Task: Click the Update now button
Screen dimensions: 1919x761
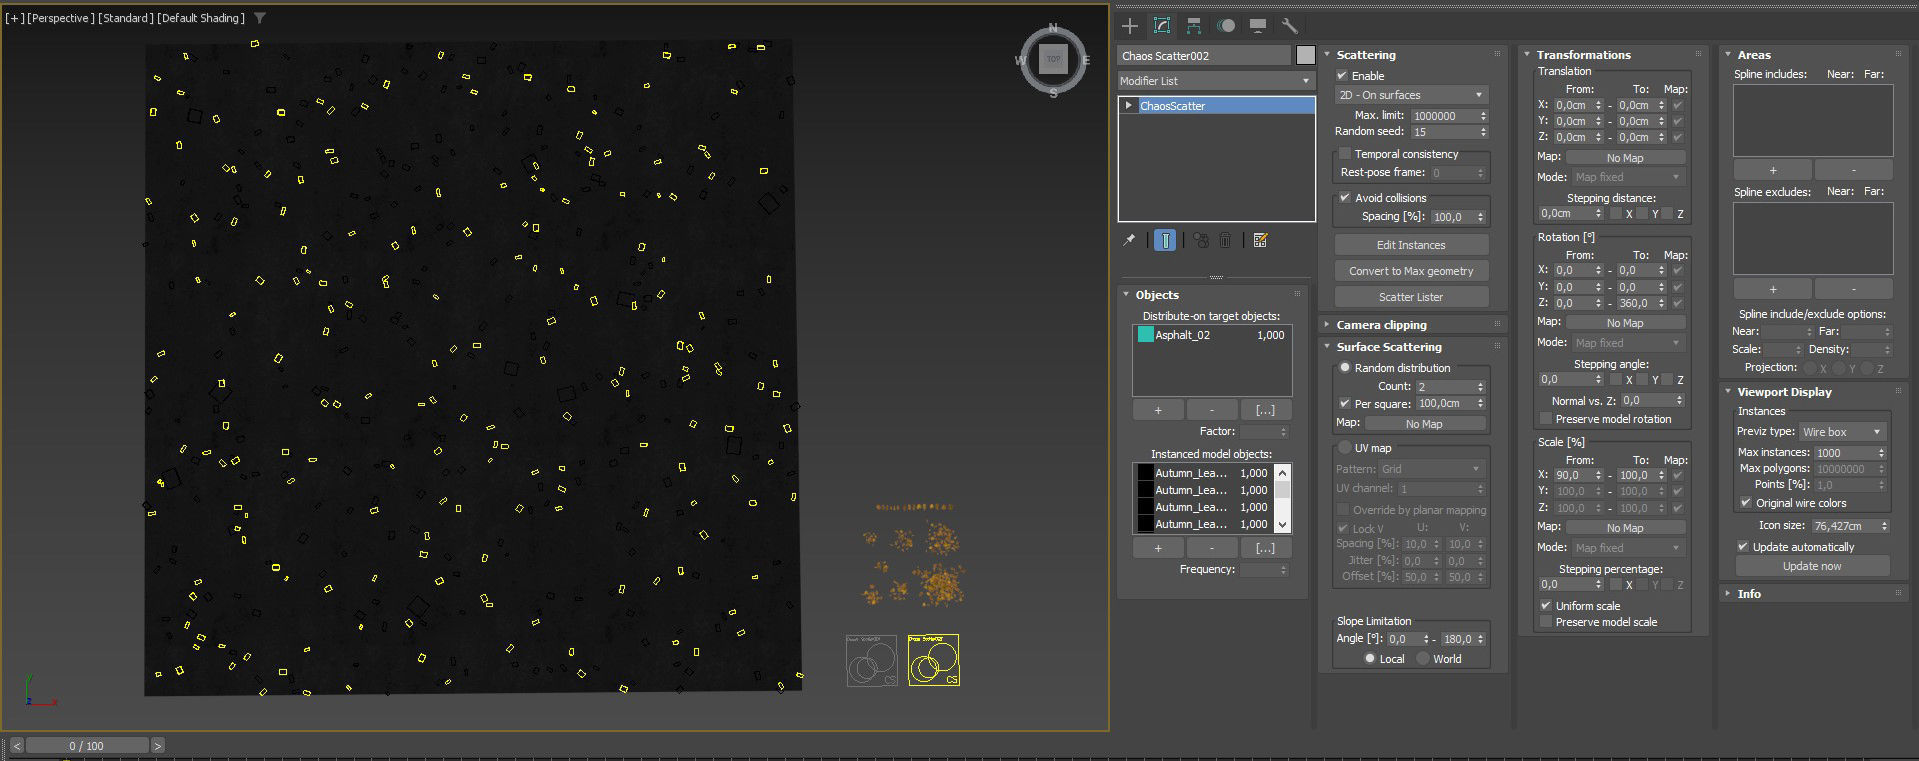Action: click(1812, 566)
